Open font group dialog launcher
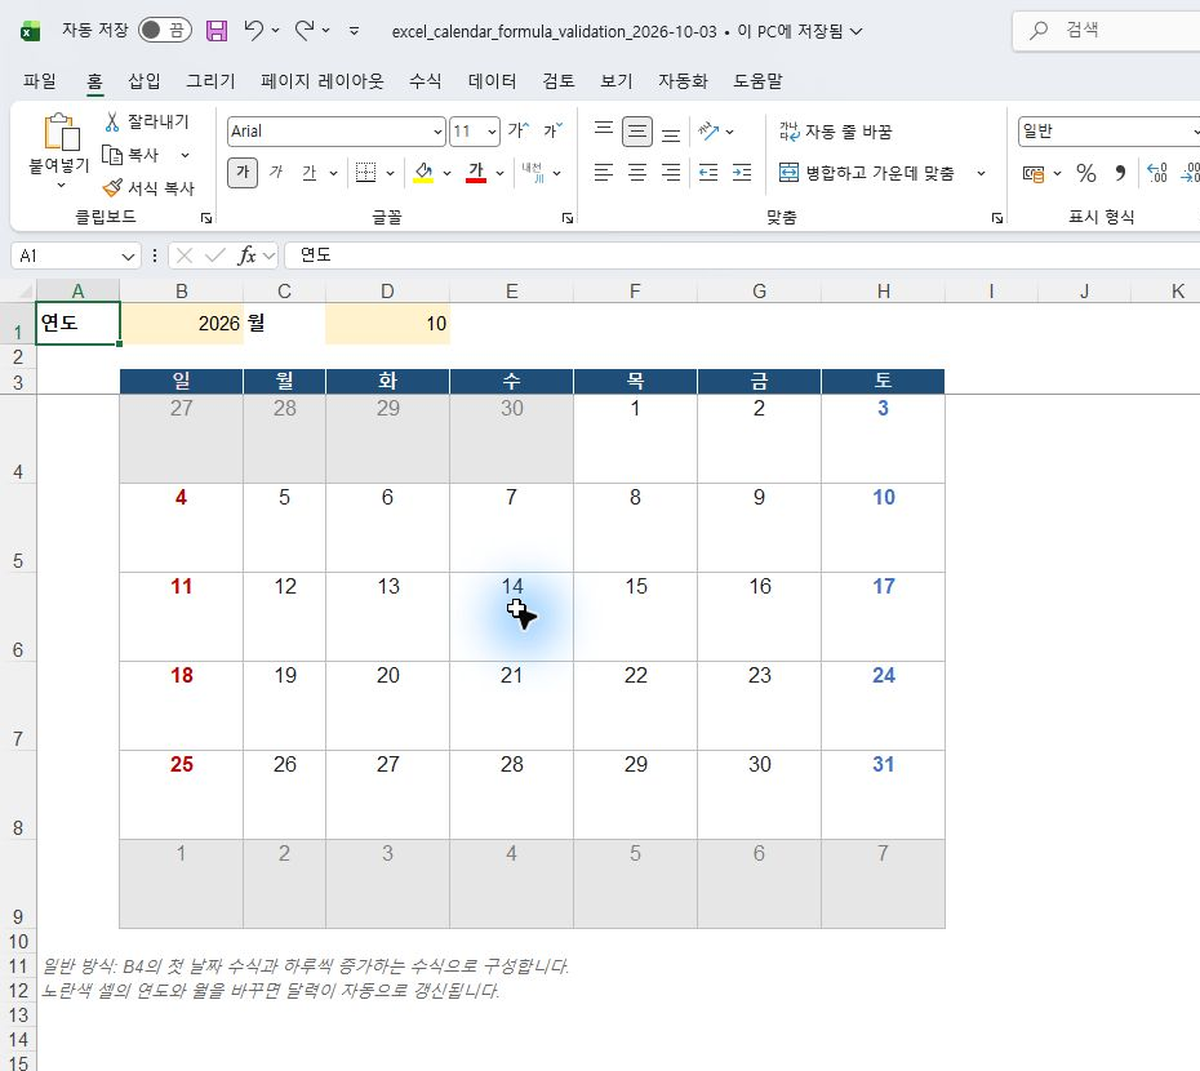 567,217
